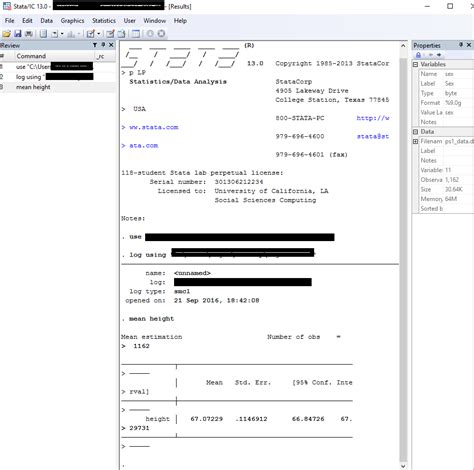Click the previous variable arrow in Properties
The image size is (474, 470).
[x=431, y=55]
